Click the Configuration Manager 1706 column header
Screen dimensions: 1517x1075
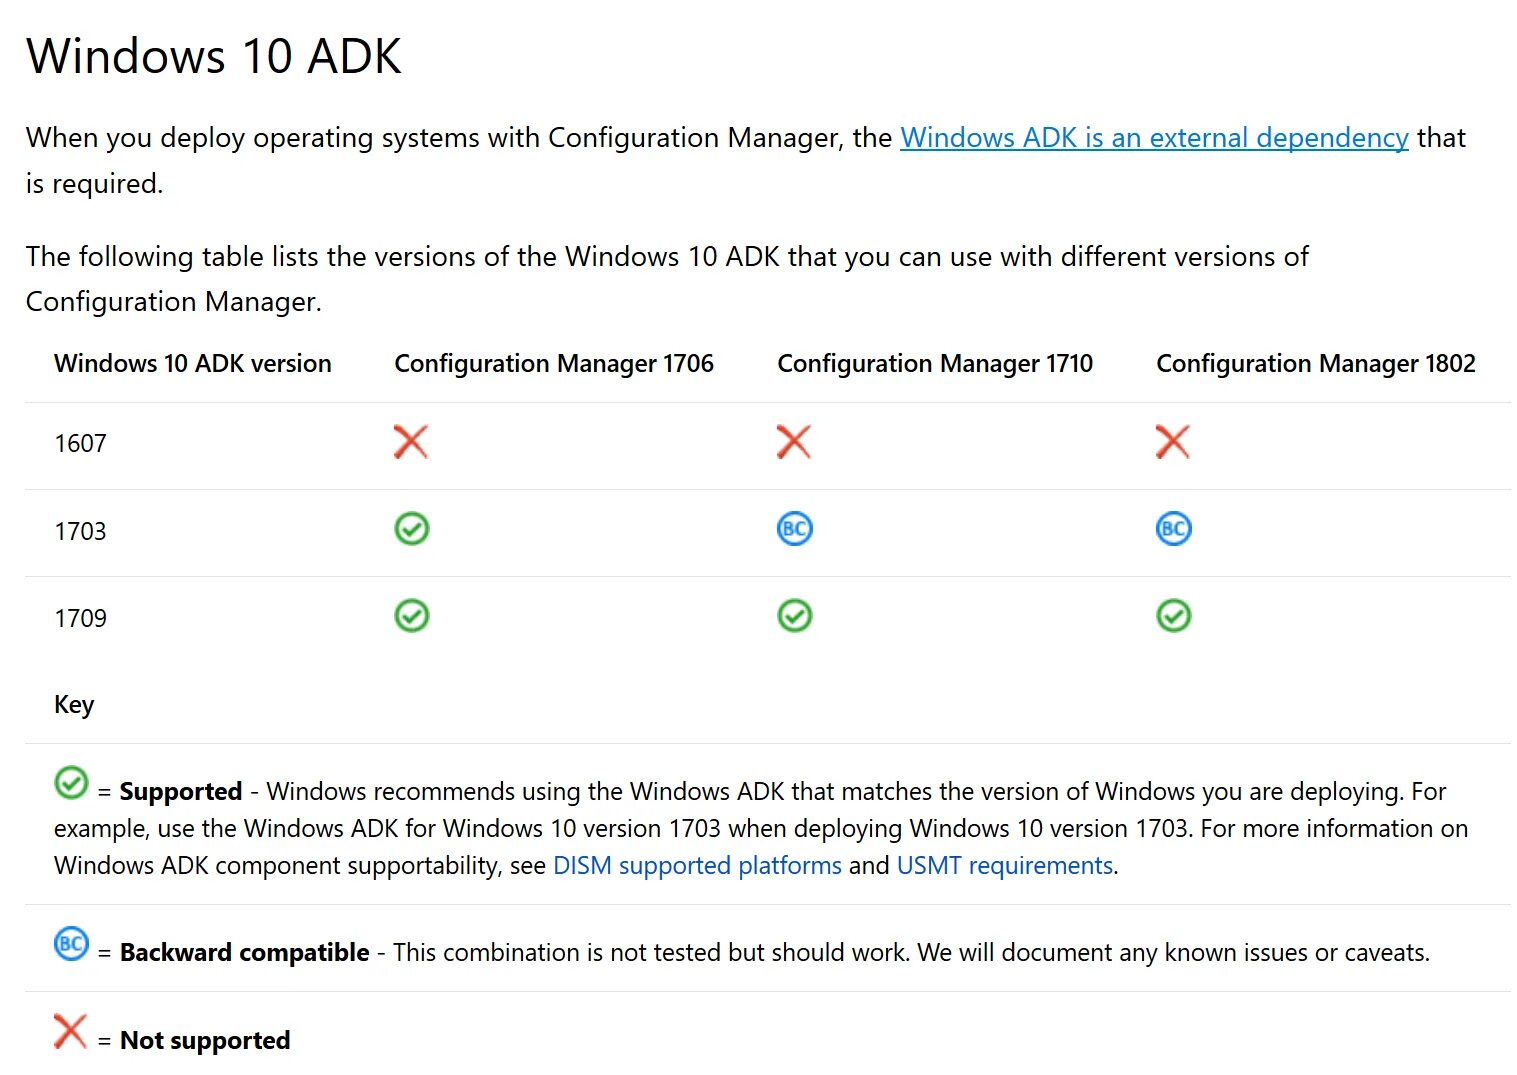point(554,364)
